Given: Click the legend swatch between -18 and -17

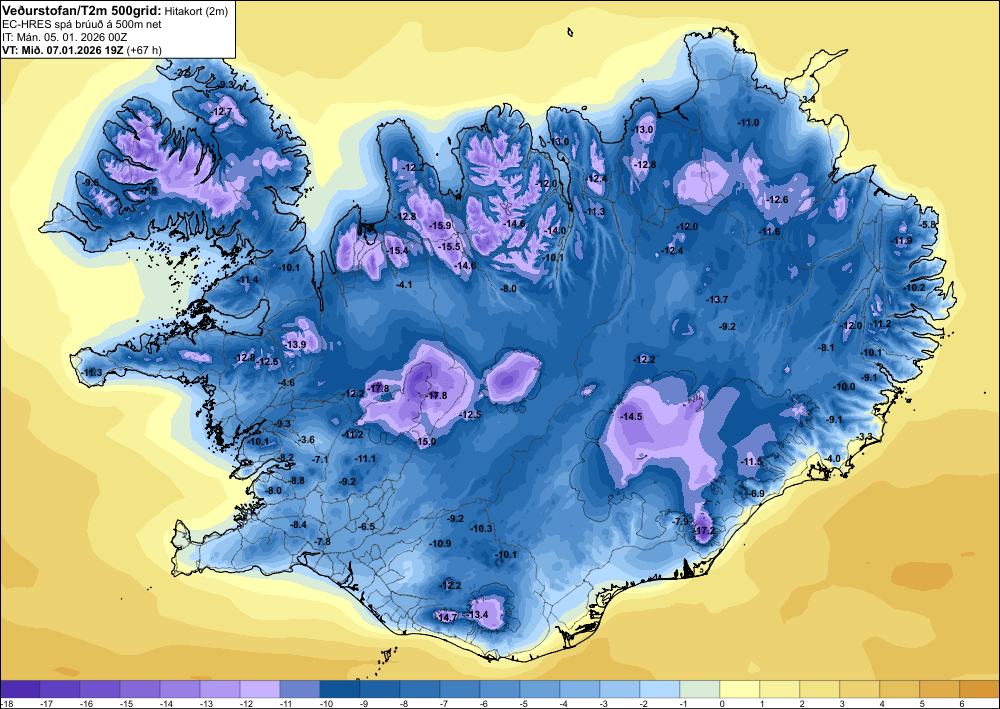Looking at the screenshot, I should (x=20, y=689).
